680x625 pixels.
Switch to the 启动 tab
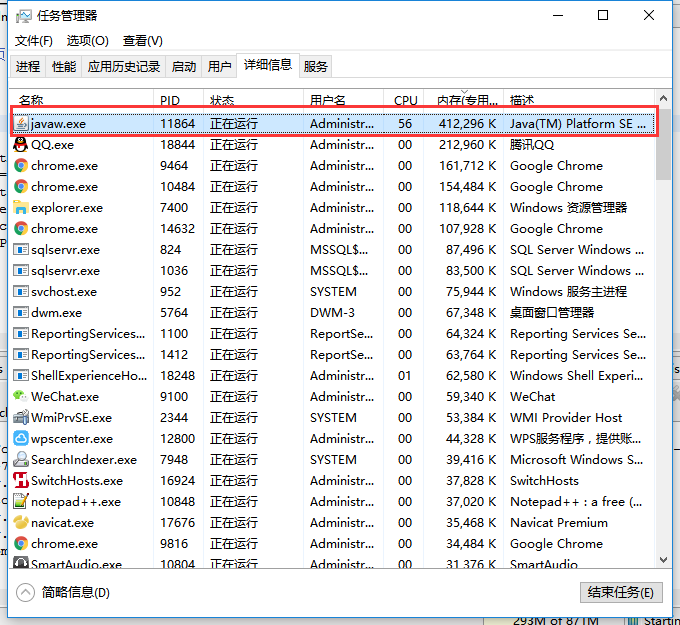(x=183, y=66)
